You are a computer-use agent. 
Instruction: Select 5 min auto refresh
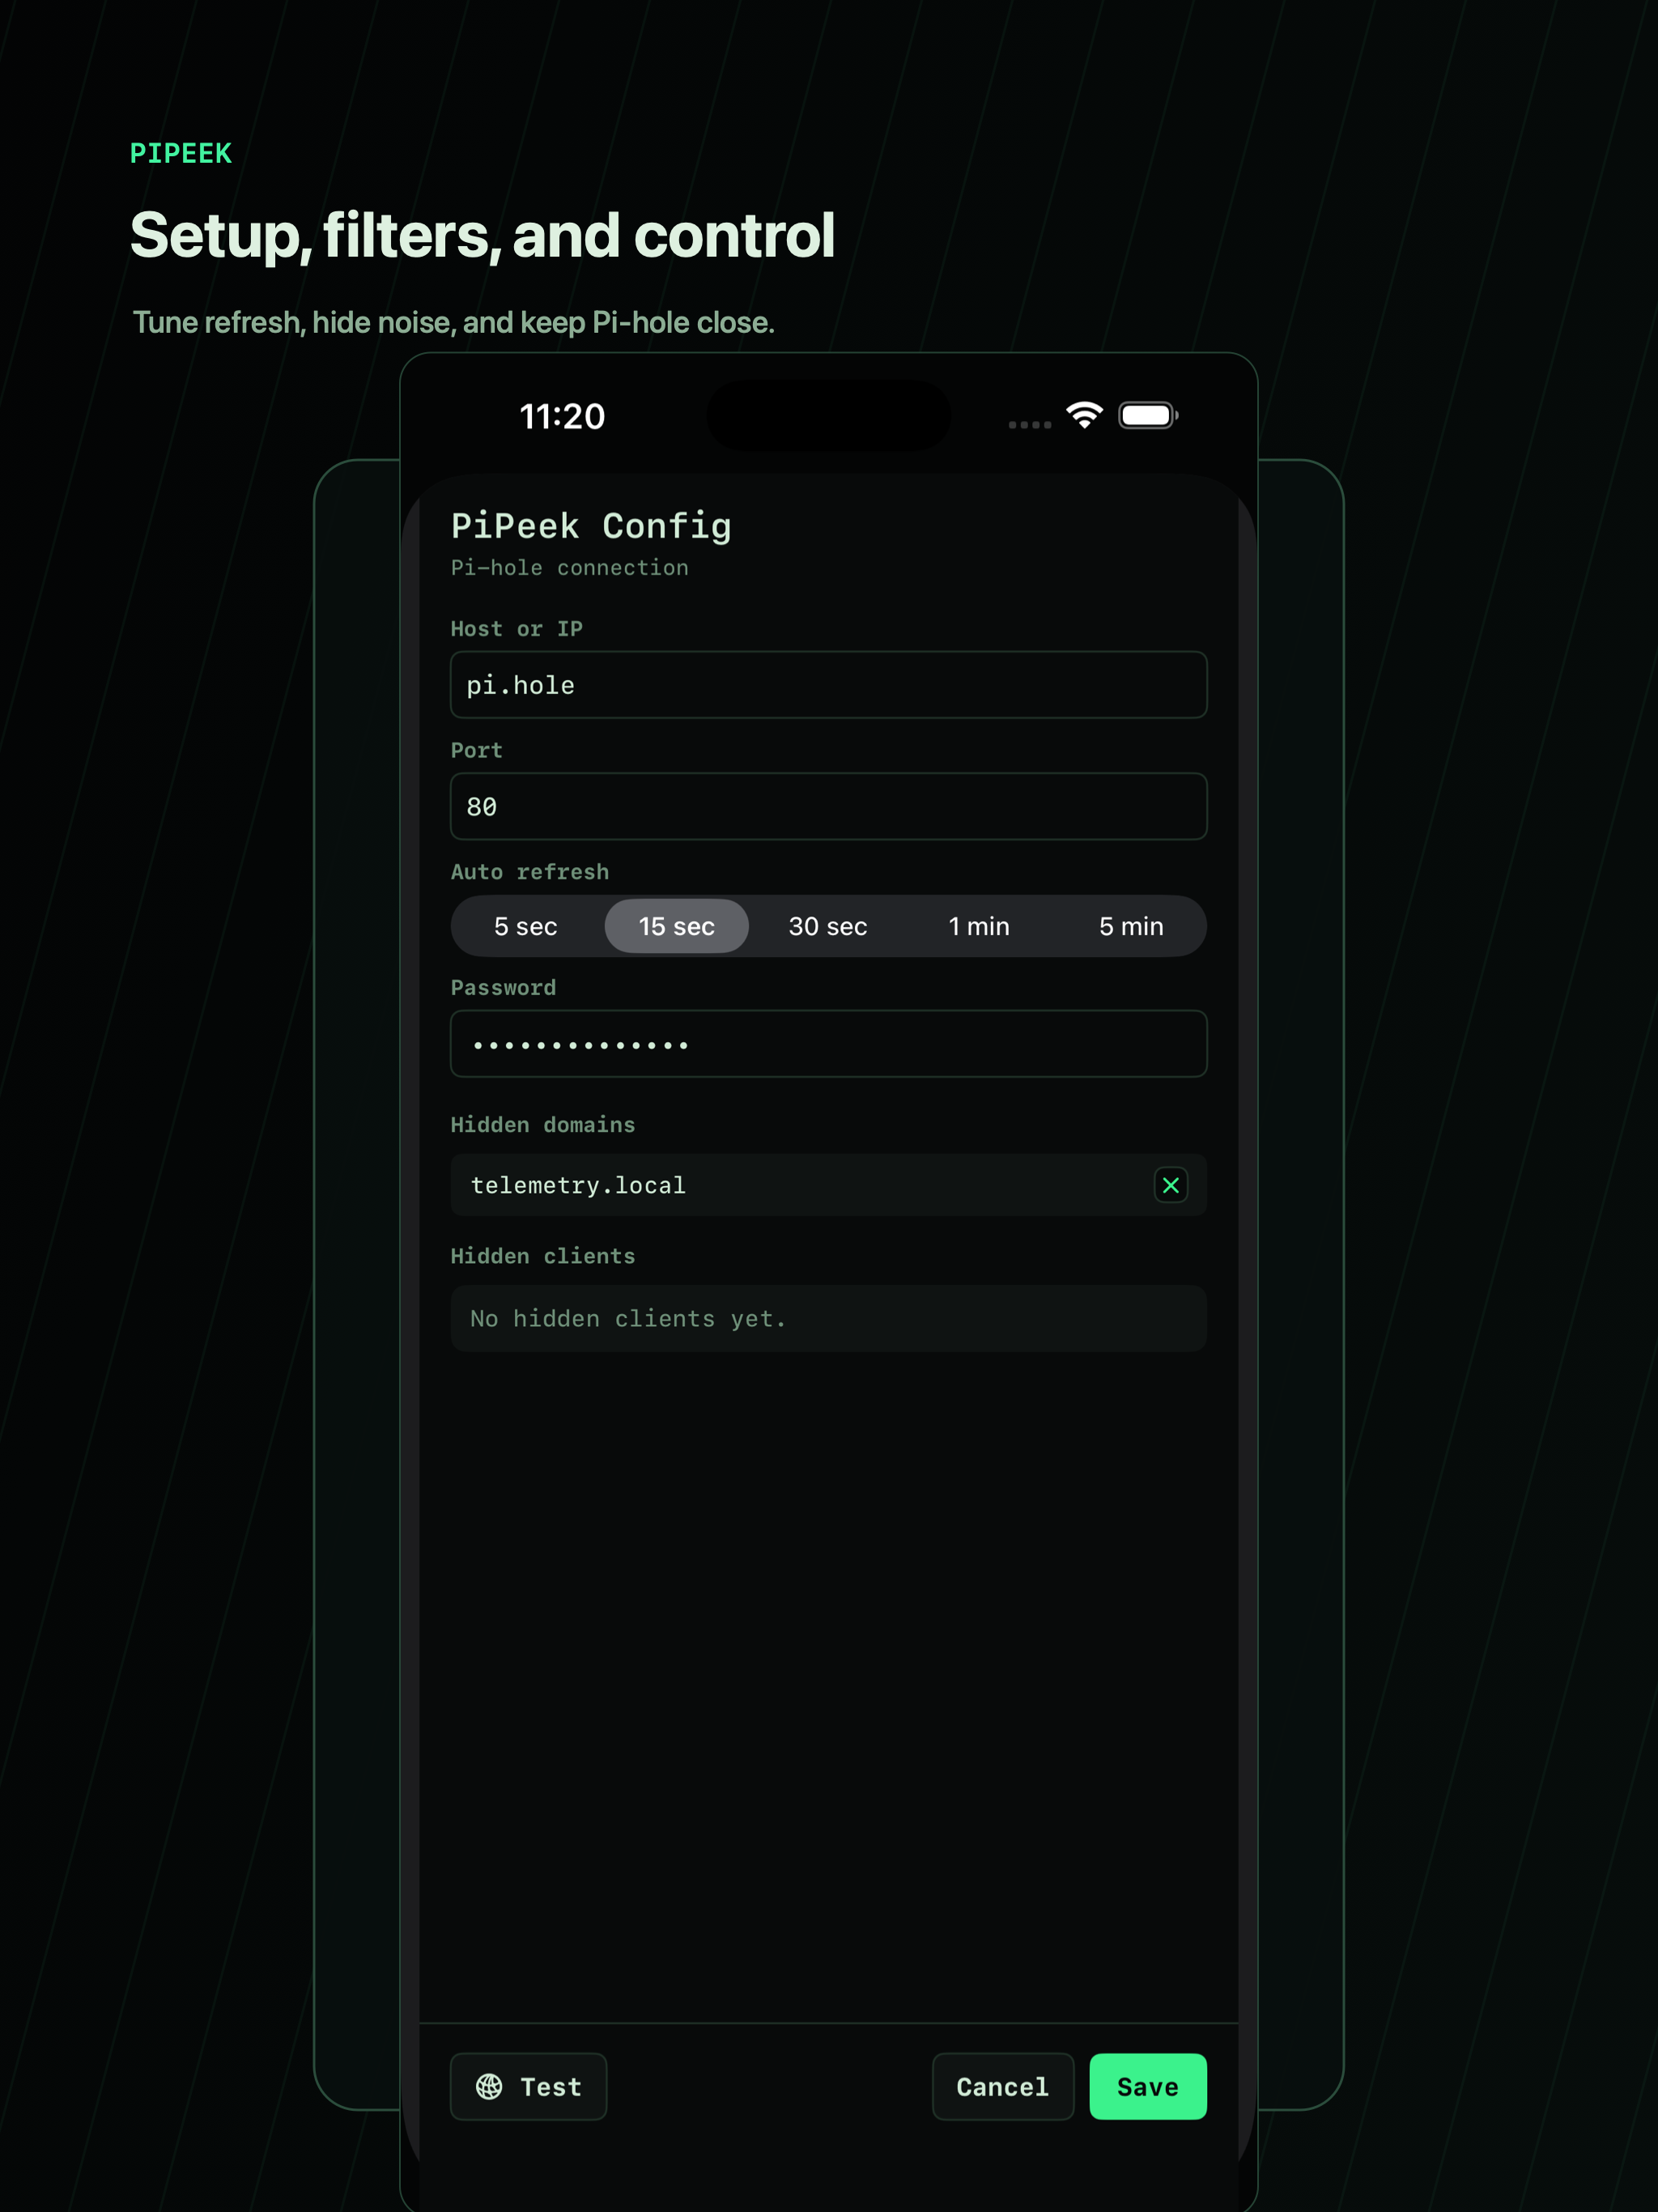point(1131,926)
